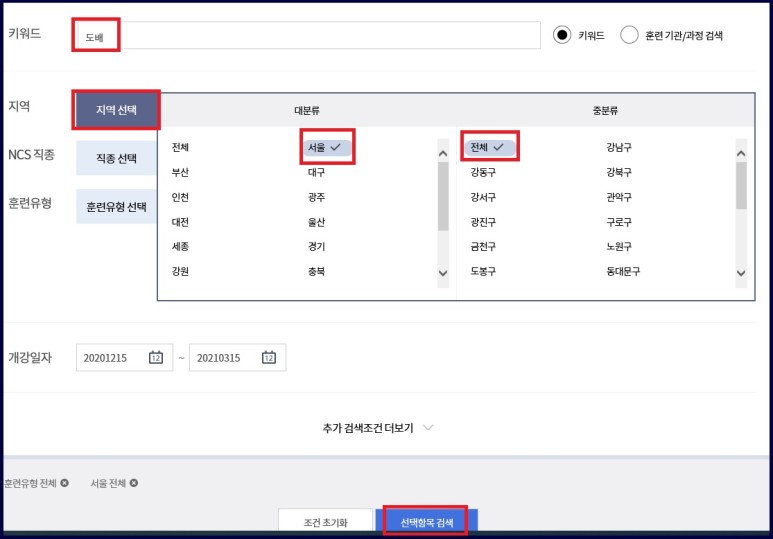Select 인천 region

pyautogui.click(x=180, y=197)
